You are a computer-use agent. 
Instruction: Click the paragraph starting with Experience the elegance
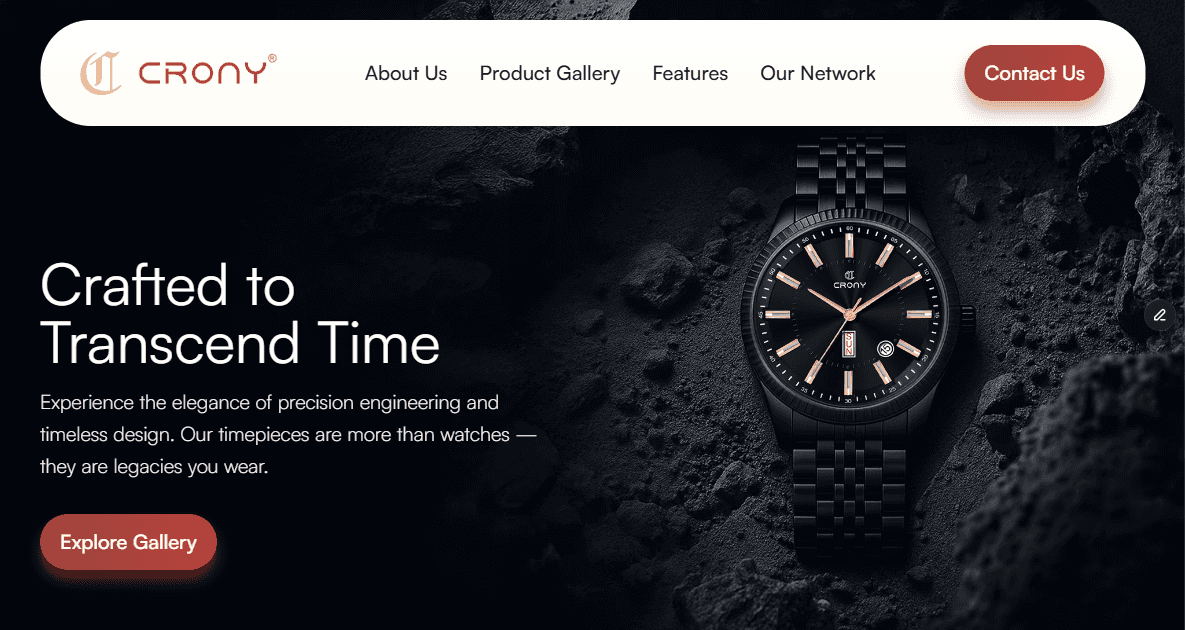point(288,434)
